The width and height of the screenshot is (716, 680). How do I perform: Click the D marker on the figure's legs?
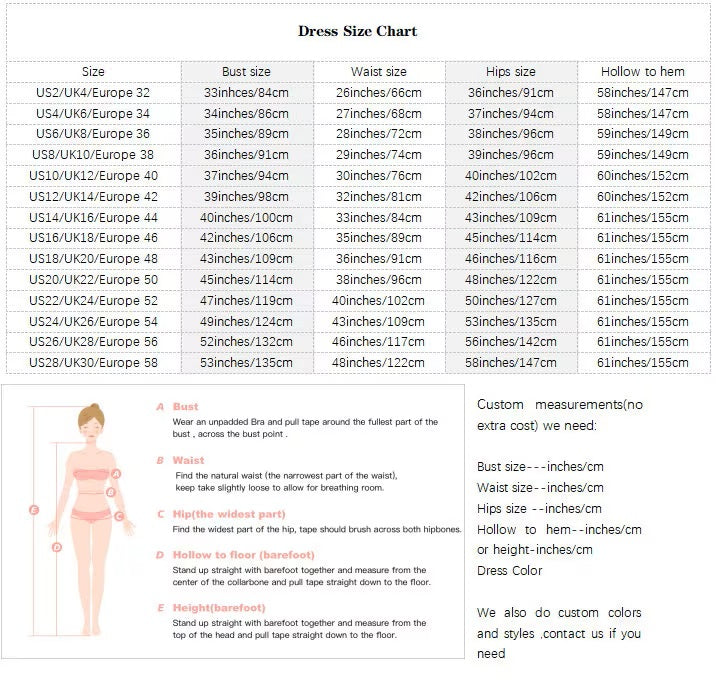(x=57, y=547)
